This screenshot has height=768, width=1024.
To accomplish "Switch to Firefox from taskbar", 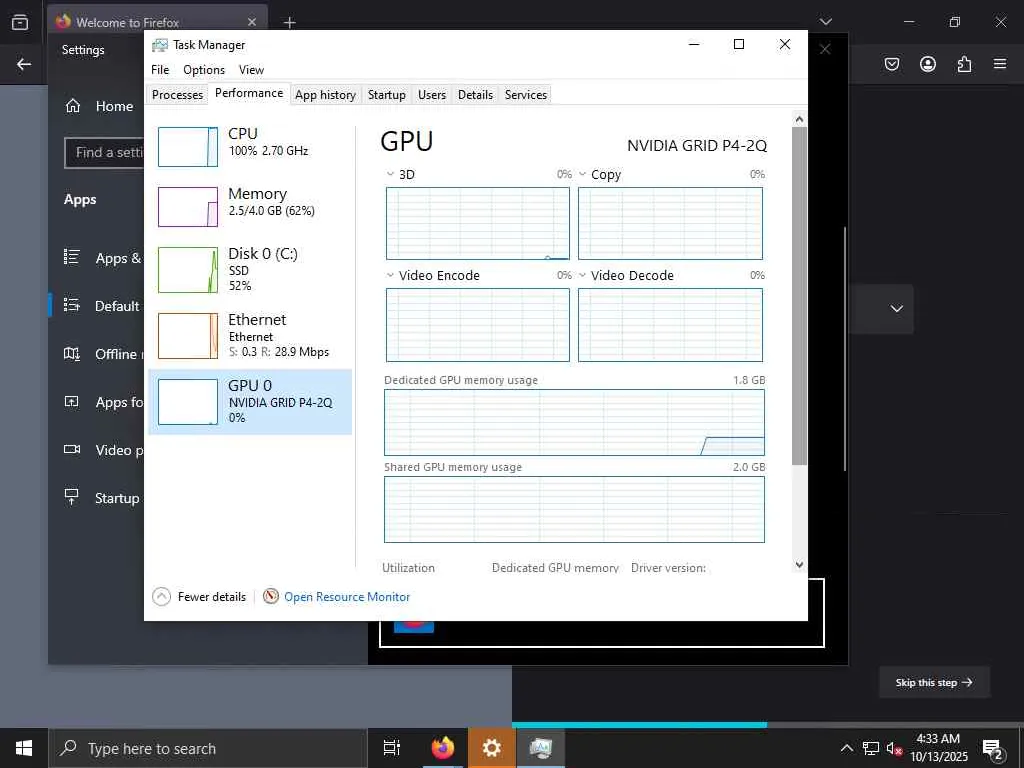I will point(443,748).
